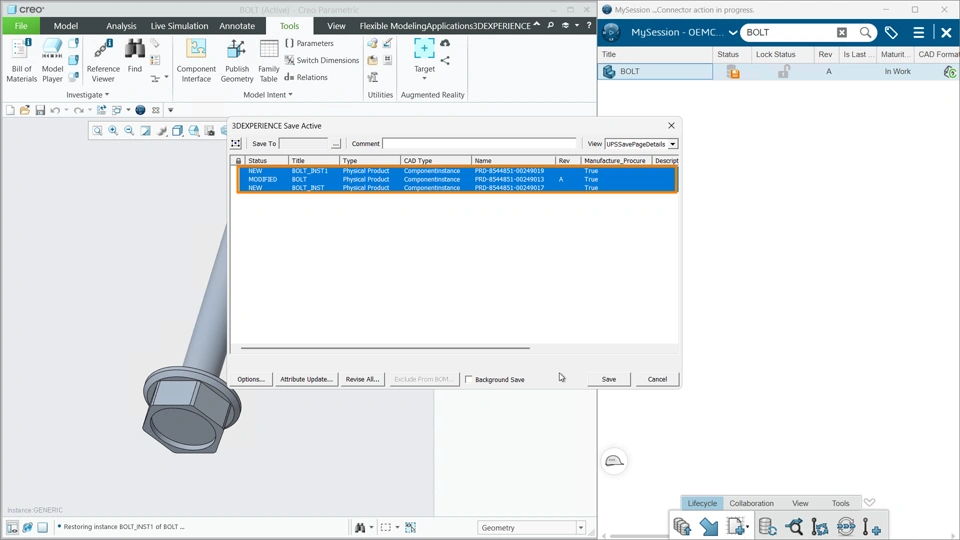The height and width of the screenshot is (540, 960).
Task: Switch to the Annotate tab
Action: (237, 26)
